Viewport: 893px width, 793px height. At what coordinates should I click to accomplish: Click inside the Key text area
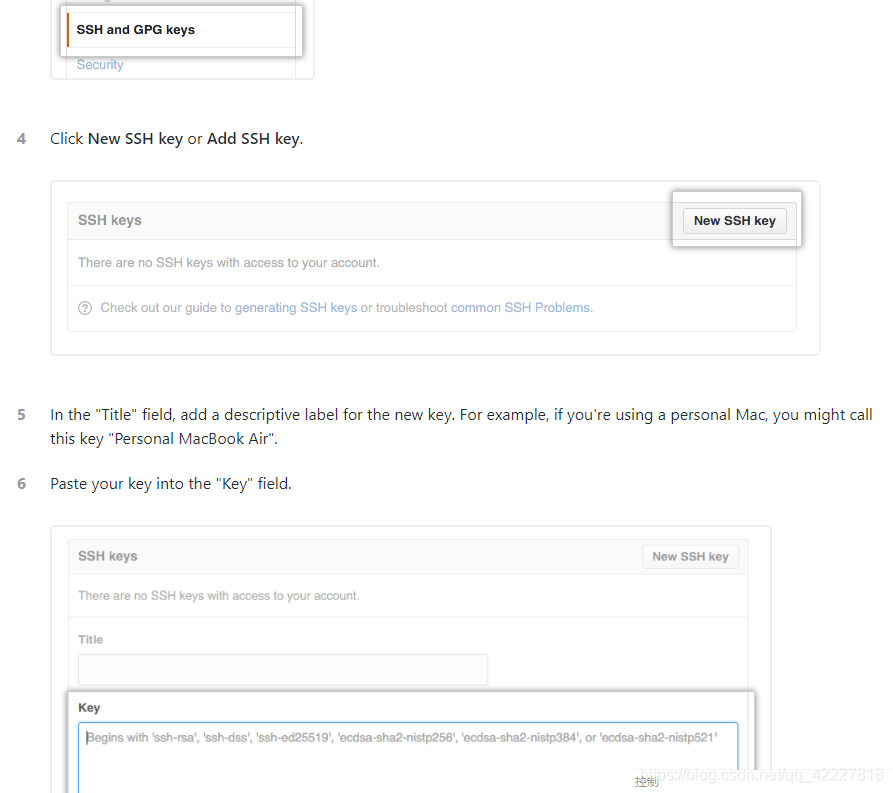[408, 755]
